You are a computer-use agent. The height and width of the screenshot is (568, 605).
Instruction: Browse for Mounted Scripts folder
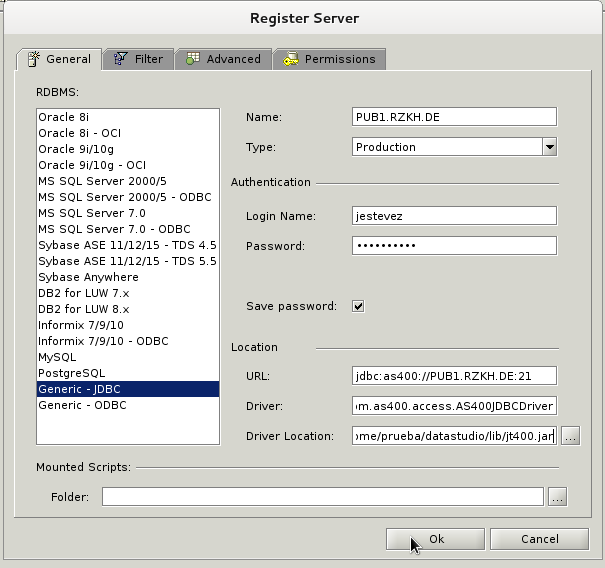[x=558, y=497]
